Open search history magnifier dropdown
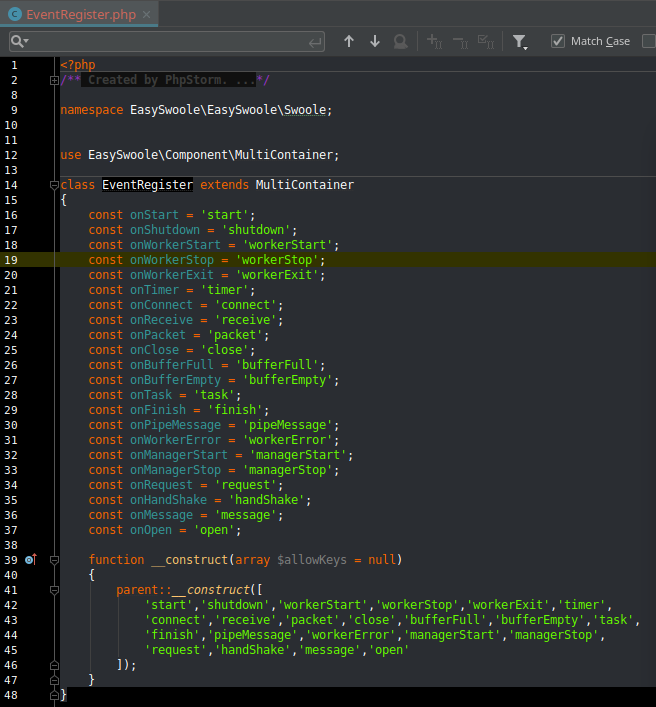This screenshot has width=656, height=707. [20, 41]
